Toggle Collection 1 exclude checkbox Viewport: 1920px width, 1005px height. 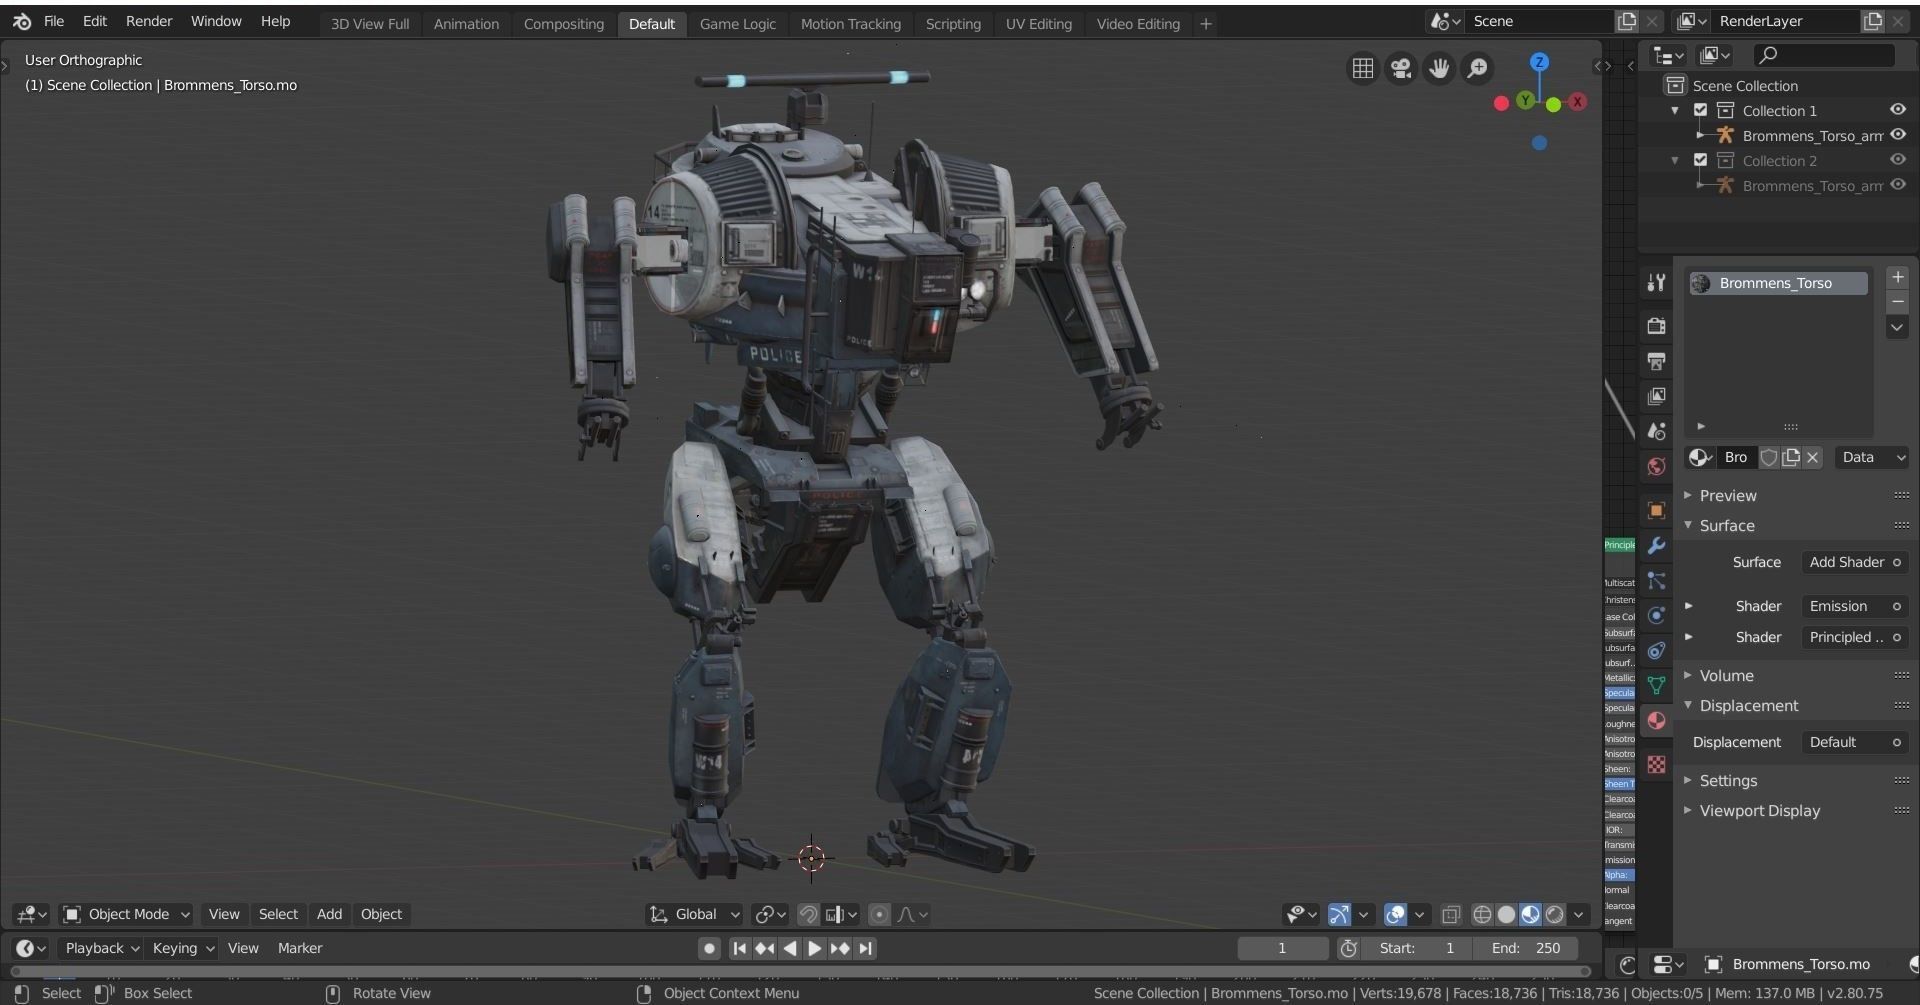tap(1700, 110)
